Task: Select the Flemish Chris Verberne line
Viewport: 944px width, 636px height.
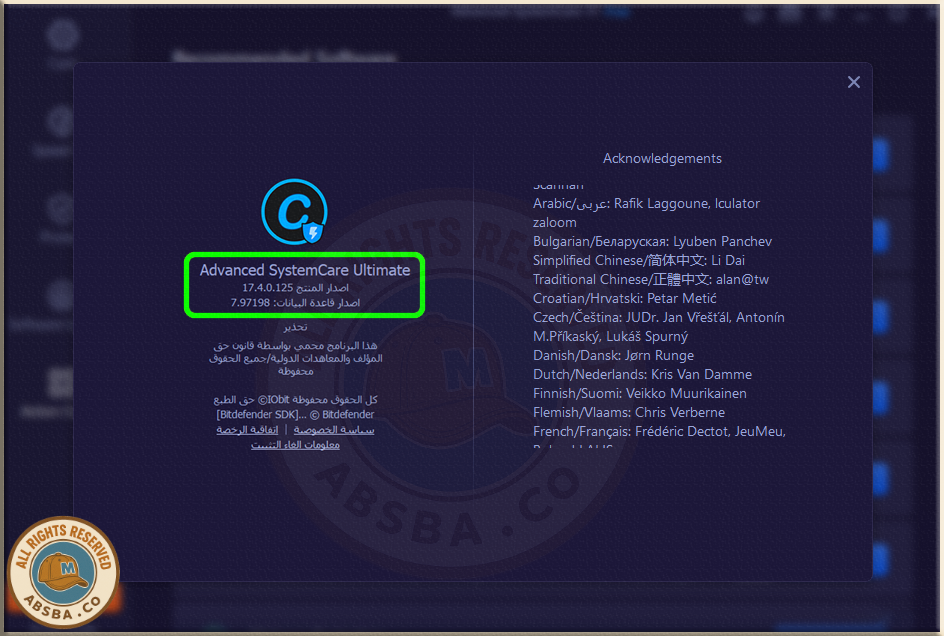Action: coord(629,413)
